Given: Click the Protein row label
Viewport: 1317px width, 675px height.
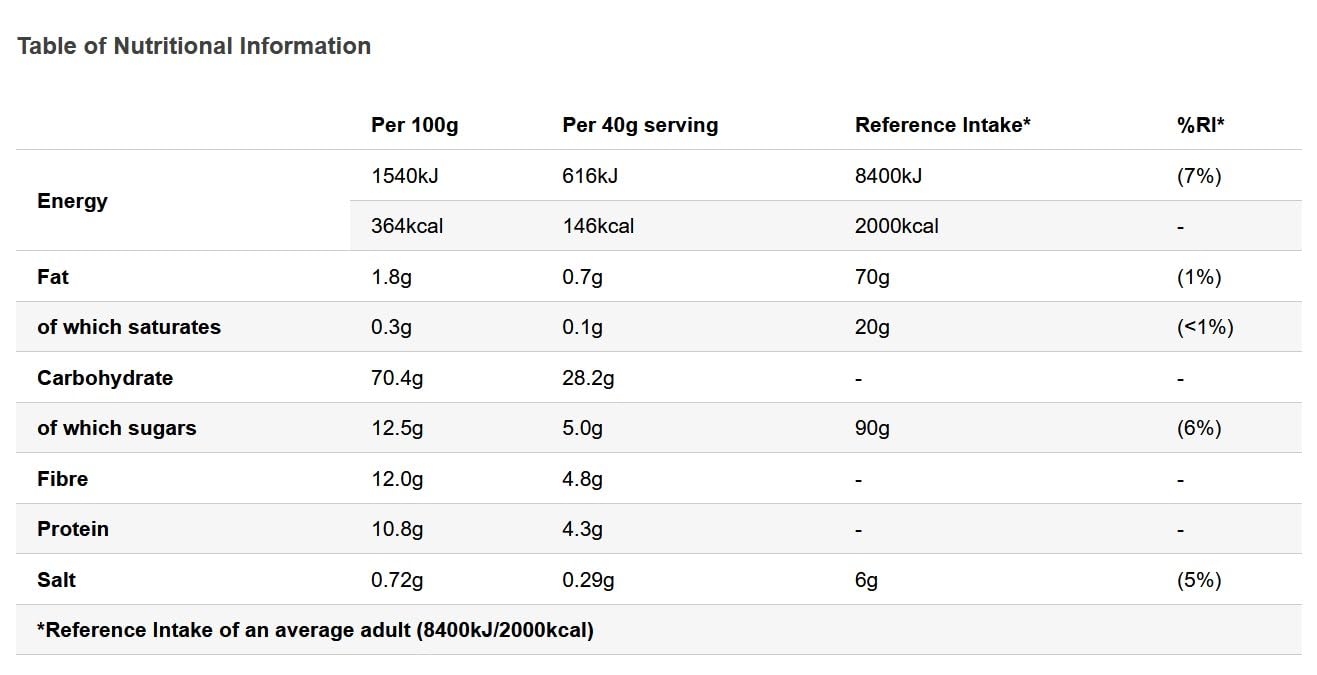Looking at the screenshot, I should 73,529.
